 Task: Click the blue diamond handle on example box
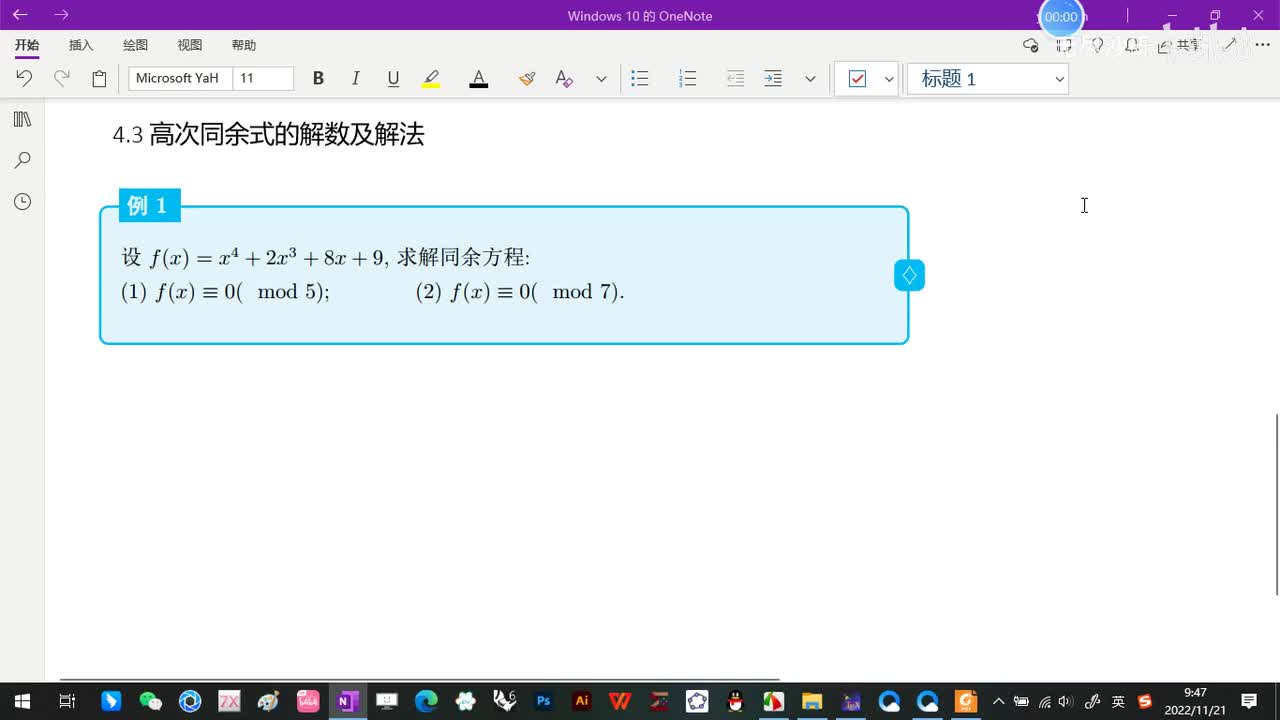click(x=909, y=275)
